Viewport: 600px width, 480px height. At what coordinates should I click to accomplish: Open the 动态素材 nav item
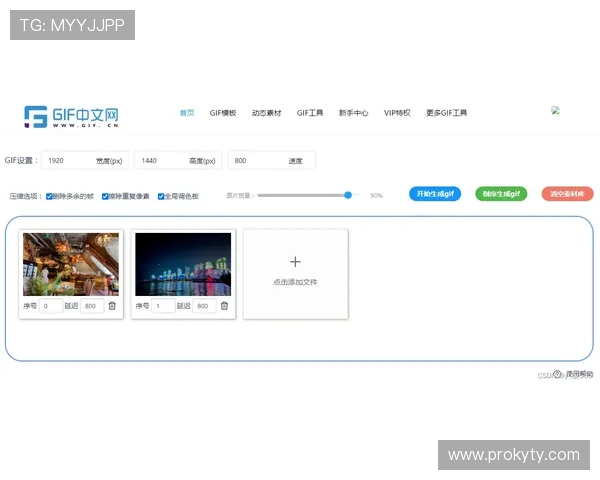click(x=266, y=113)
